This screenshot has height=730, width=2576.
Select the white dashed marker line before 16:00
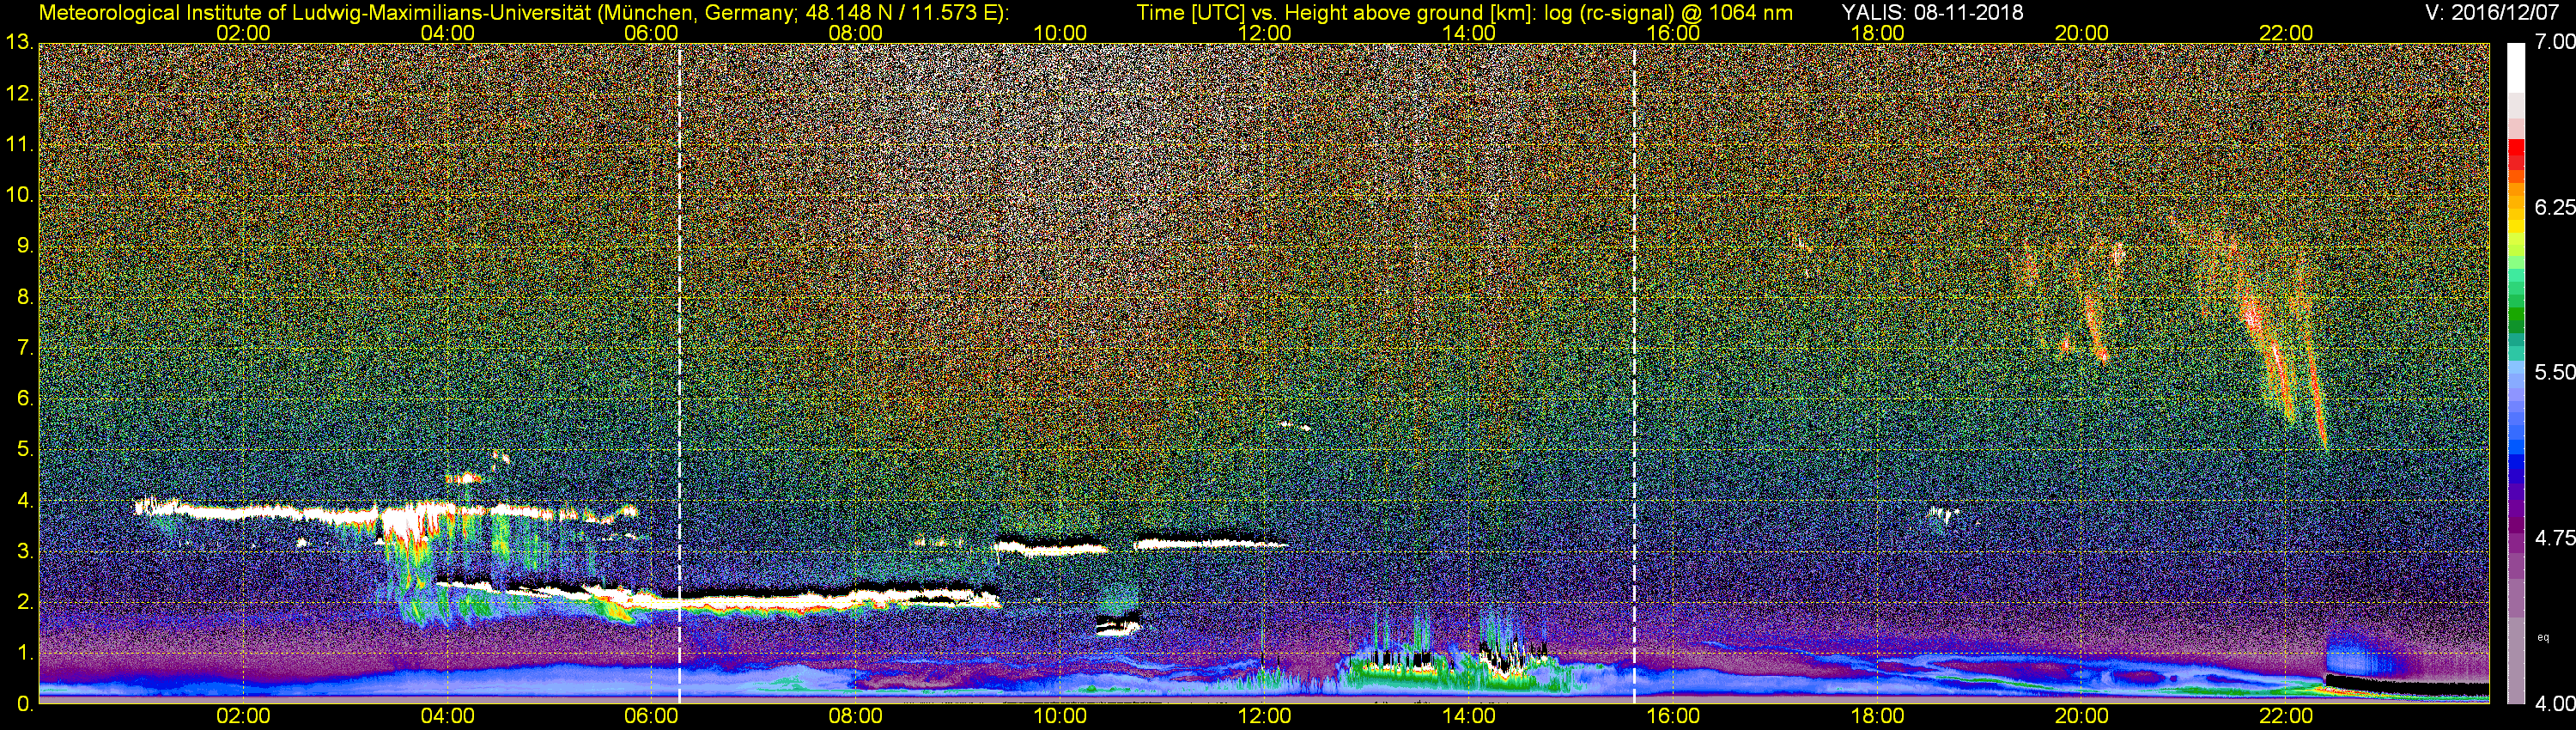(x=1634, y=374)
